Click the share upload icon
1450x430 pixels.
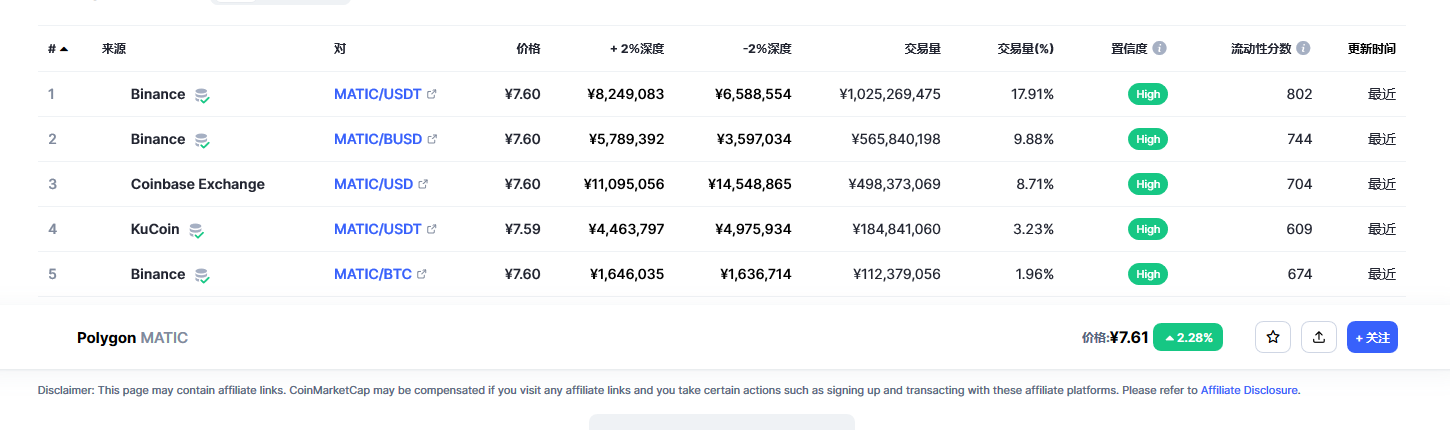pyautogui.click(x=1319, y=337)
